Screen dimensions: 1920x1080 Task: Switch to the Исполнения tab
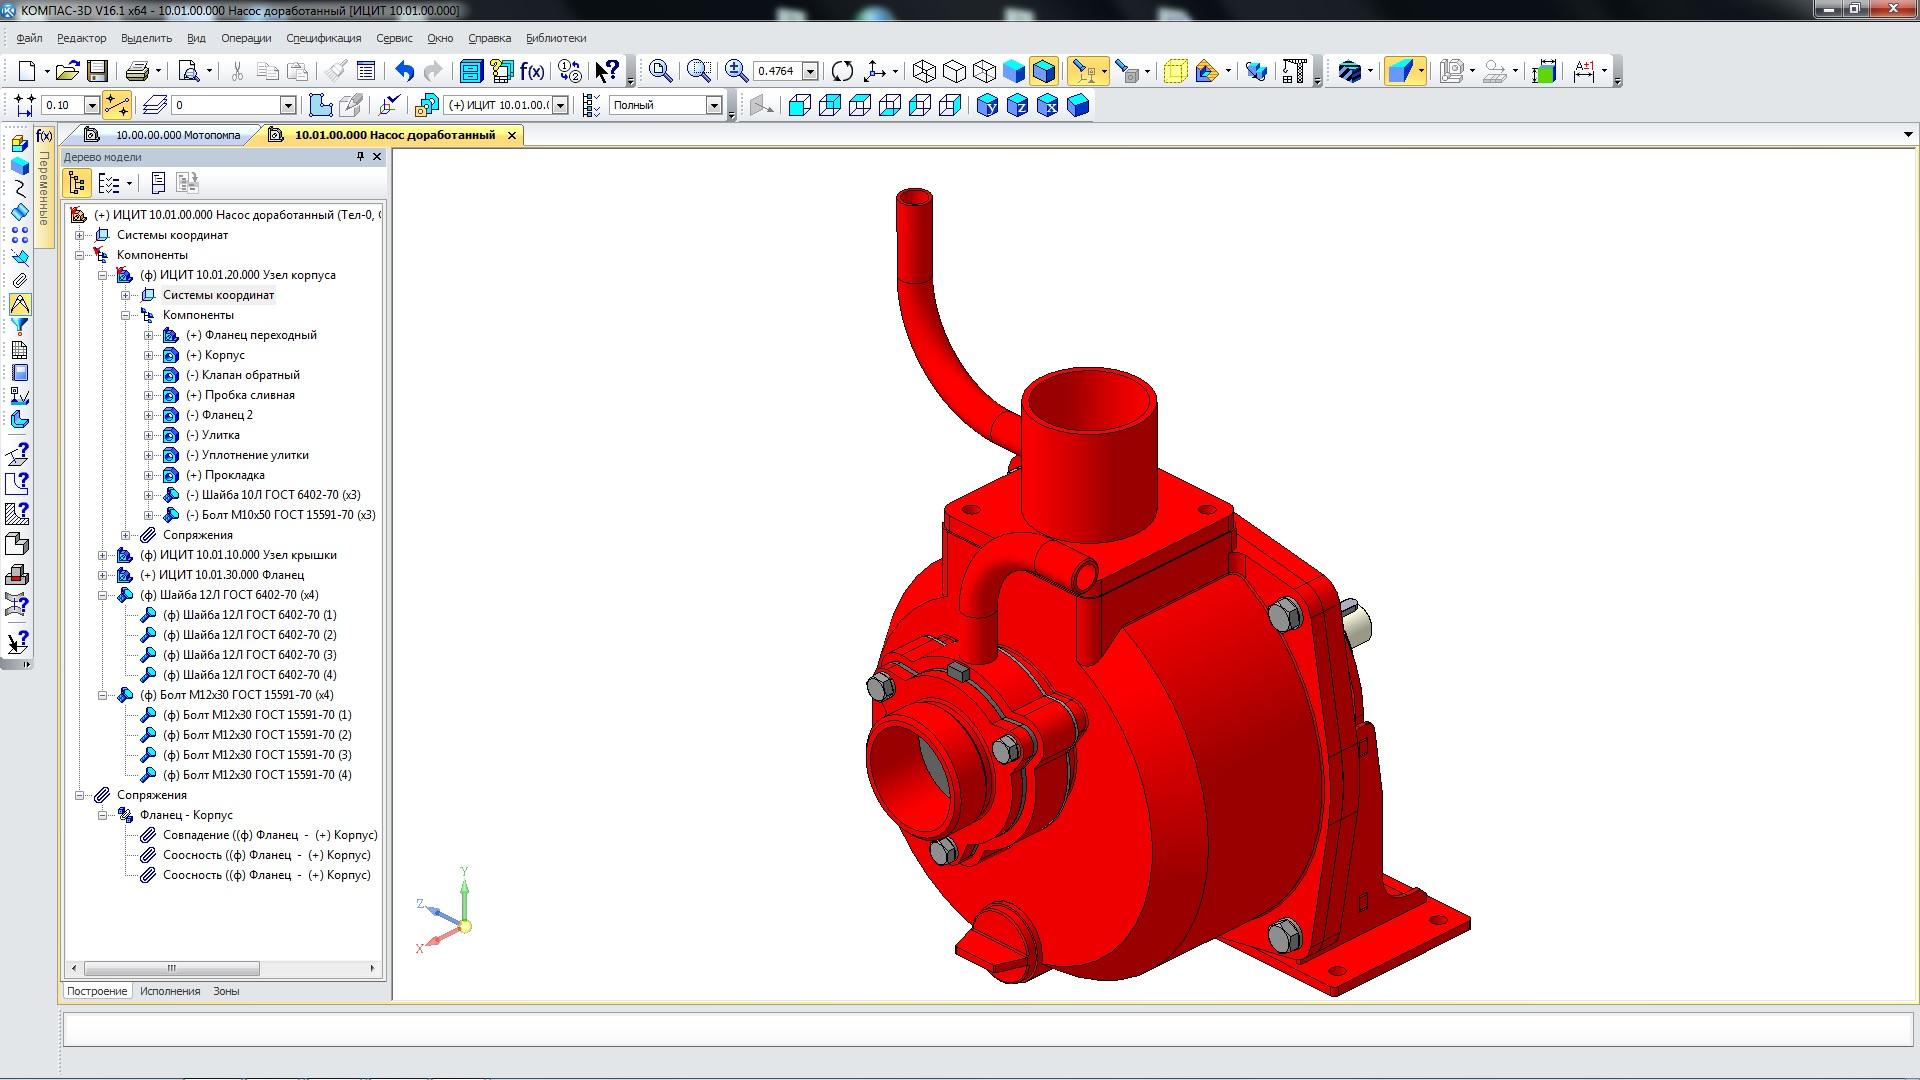(x=169, y=991)
